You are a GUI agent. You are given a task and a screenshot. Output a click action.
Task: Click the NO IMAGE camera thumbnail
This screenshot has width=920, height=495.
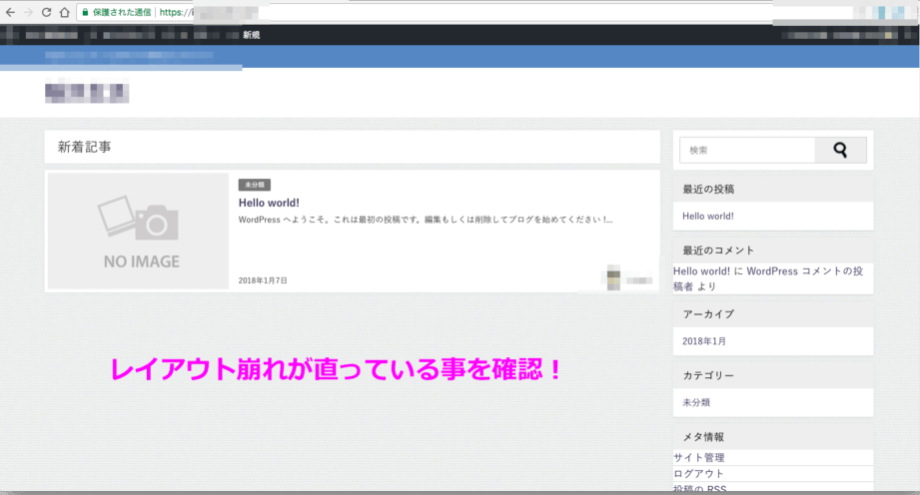point(139,231)
